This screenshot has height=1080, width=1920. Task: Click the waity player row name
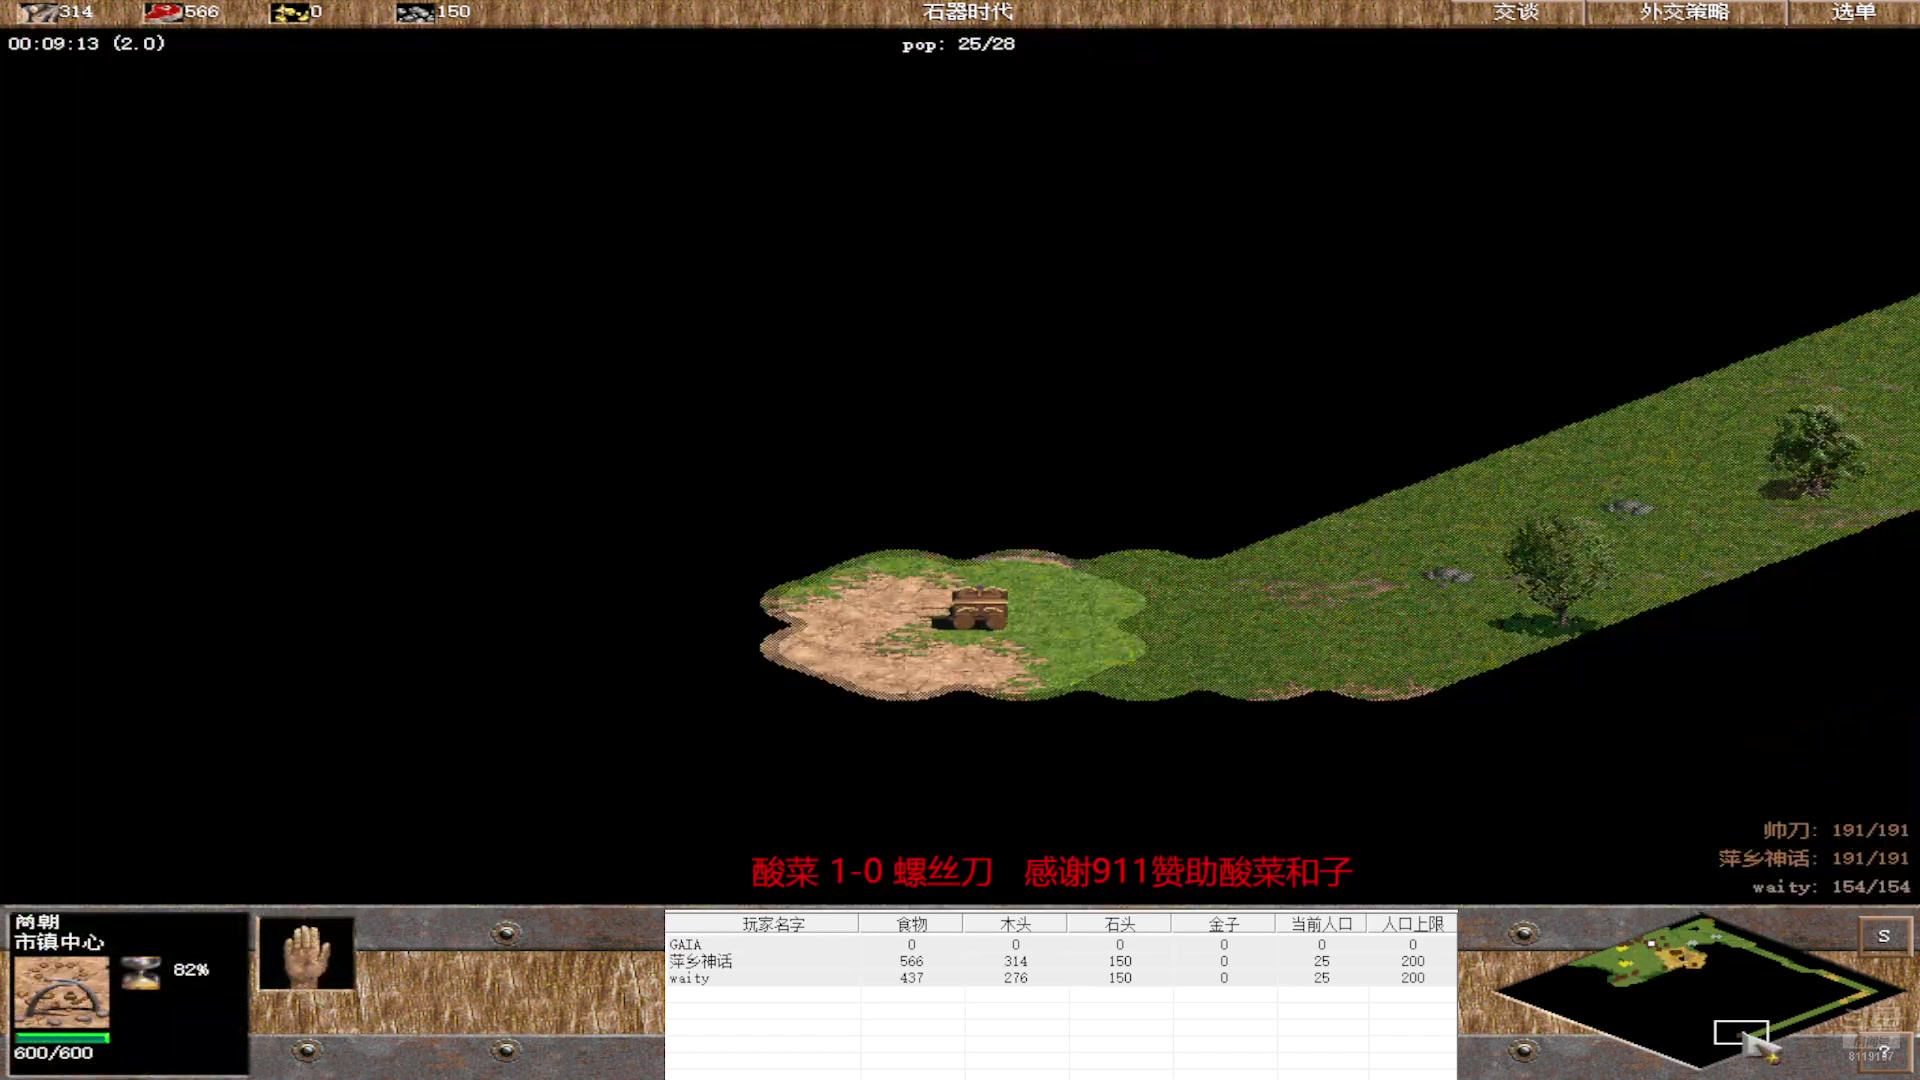tap(689, 978)
